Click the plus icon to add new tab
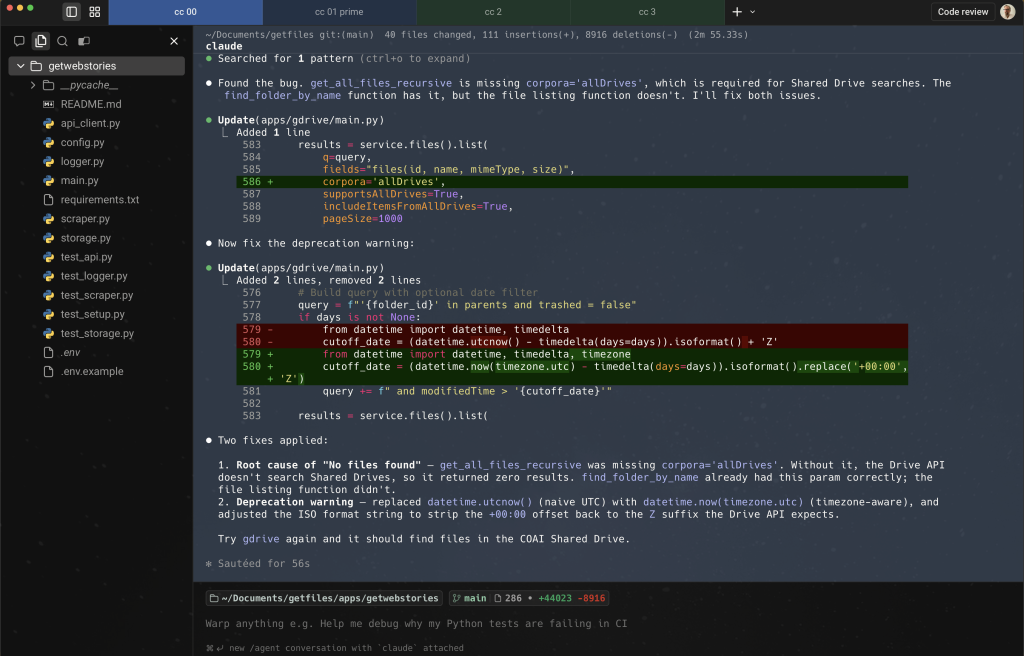The width and height of the screenshot is (1024, 656). point(737,12)
